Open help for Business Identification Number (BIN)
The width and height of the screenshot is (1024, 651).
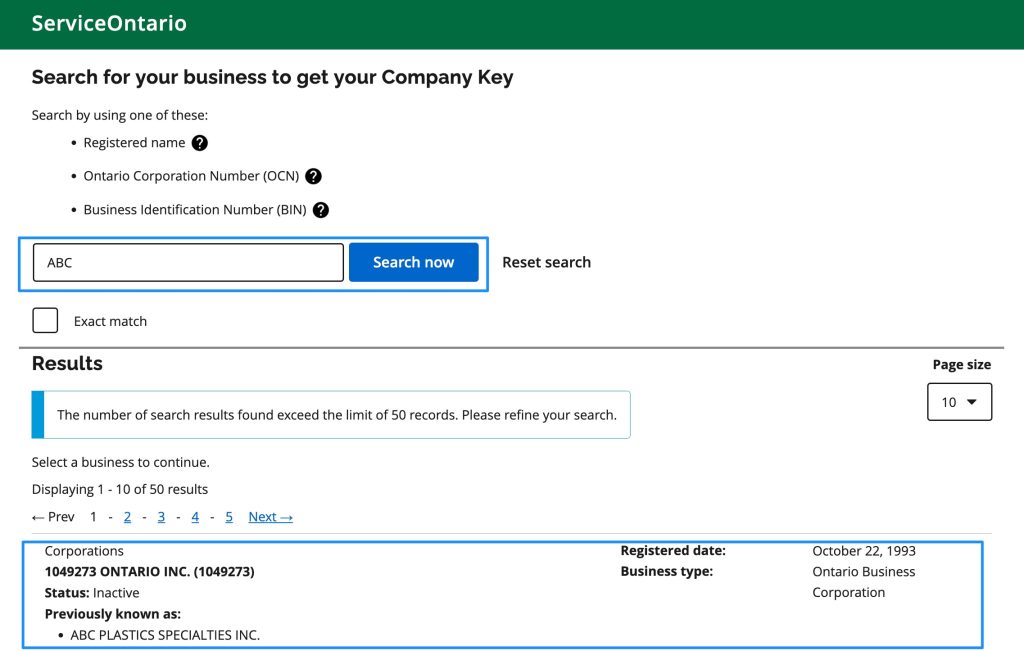click(x=320, y=209)
